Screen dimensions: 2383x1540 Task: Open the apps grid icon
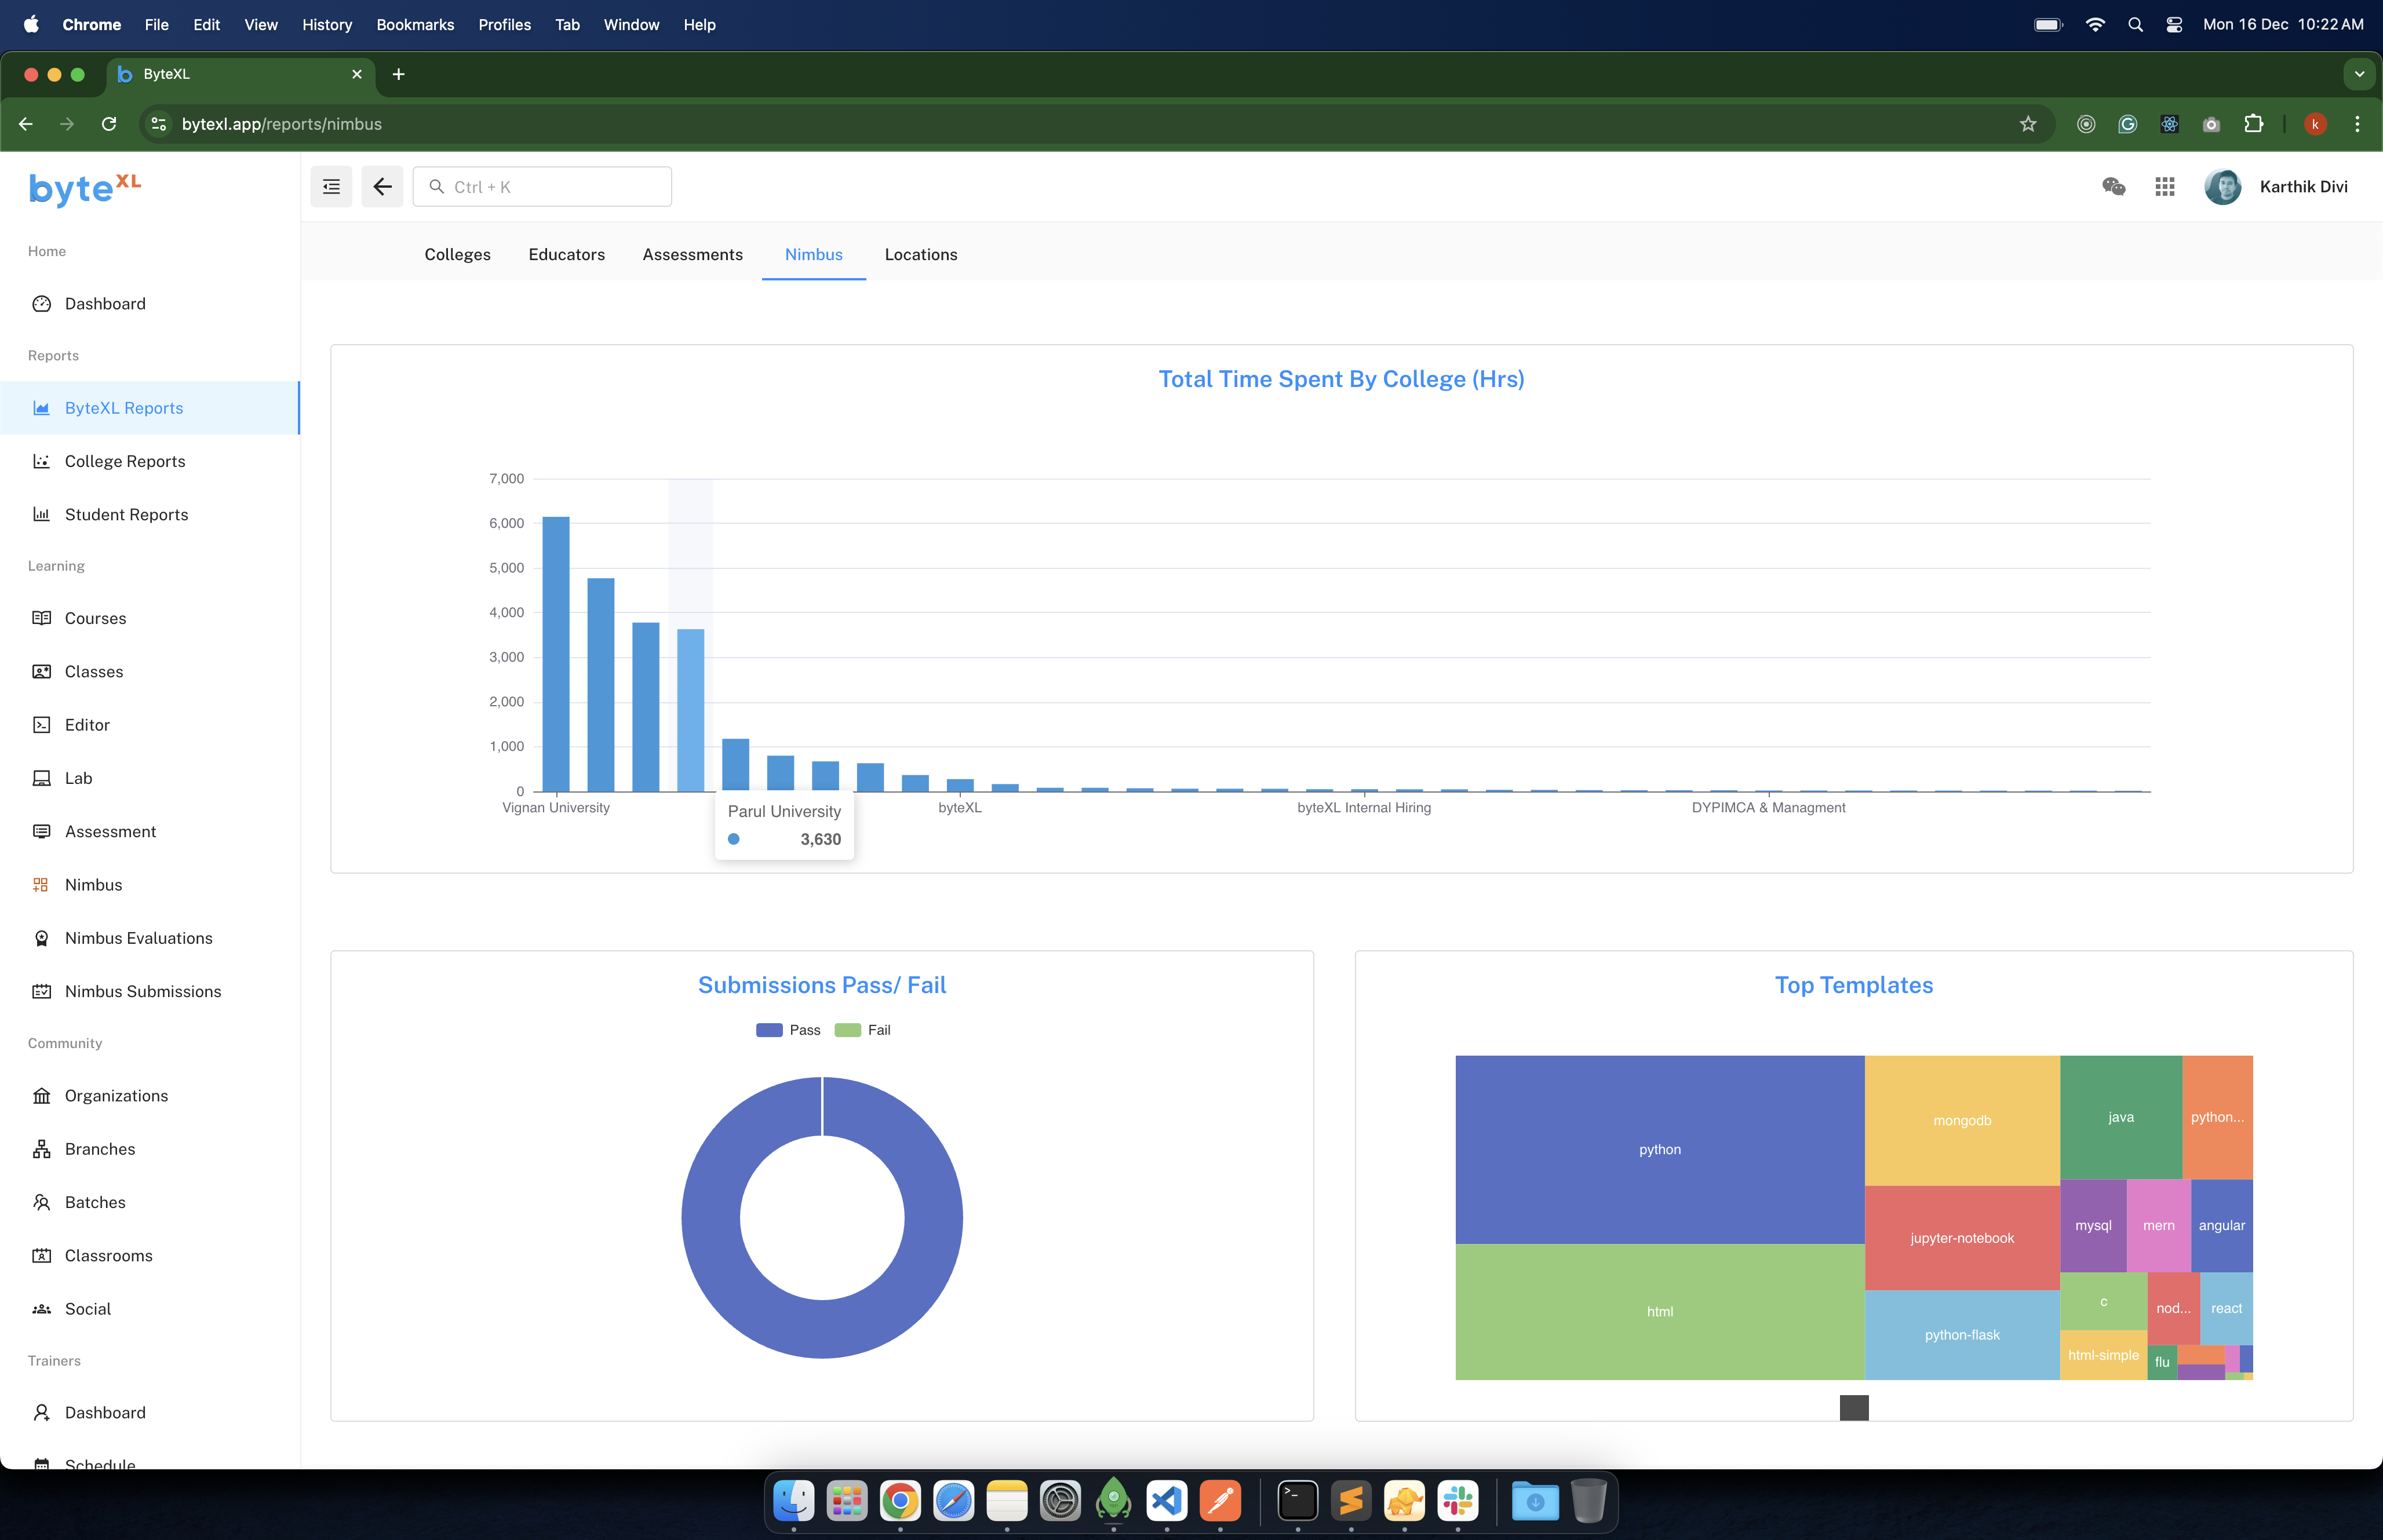tap(2165, 187)
